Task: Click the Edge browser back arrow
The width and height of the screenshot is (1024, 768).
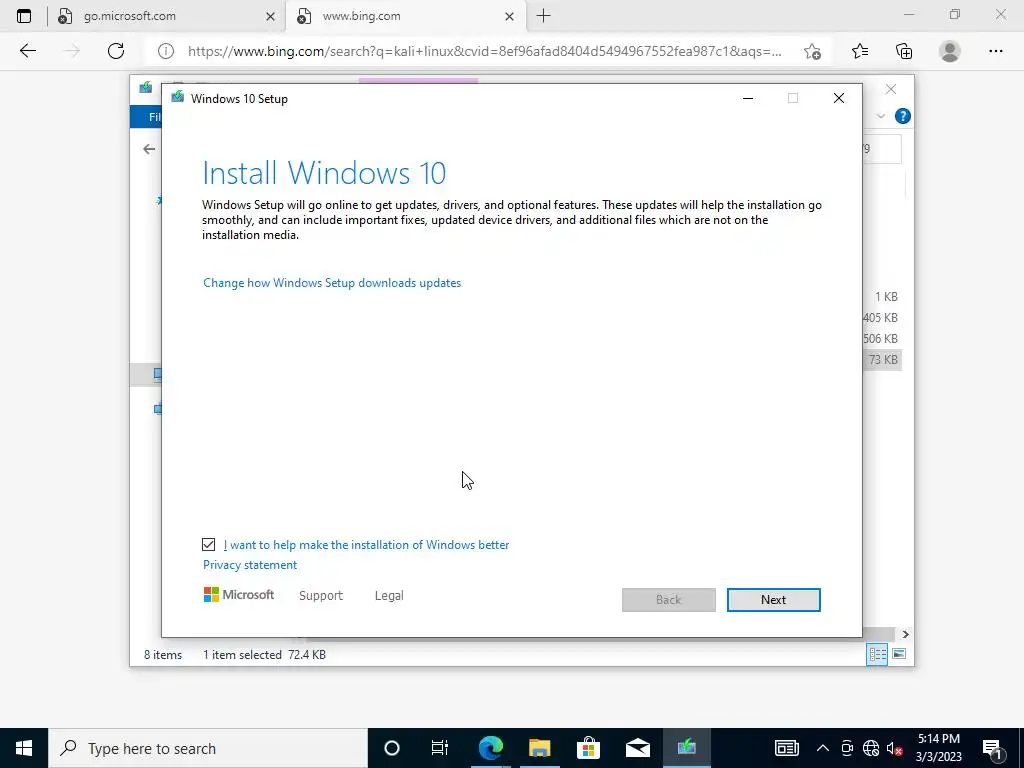Action: click(x=27, y=51)
